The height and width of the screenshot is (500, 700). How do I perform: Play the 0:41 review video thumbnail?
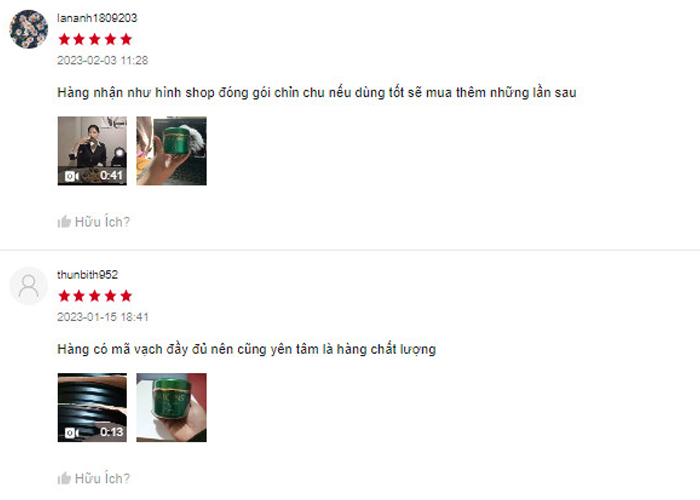click(92, 151)
